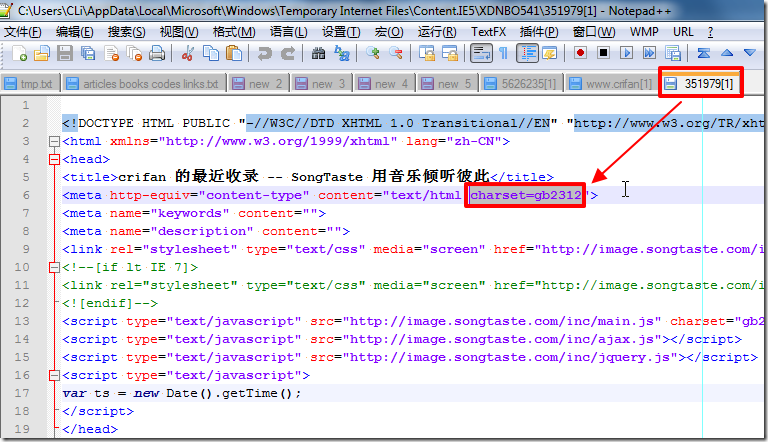
Task: Click the highlighted charset=gb2312 text
Action: coord(526,196)
